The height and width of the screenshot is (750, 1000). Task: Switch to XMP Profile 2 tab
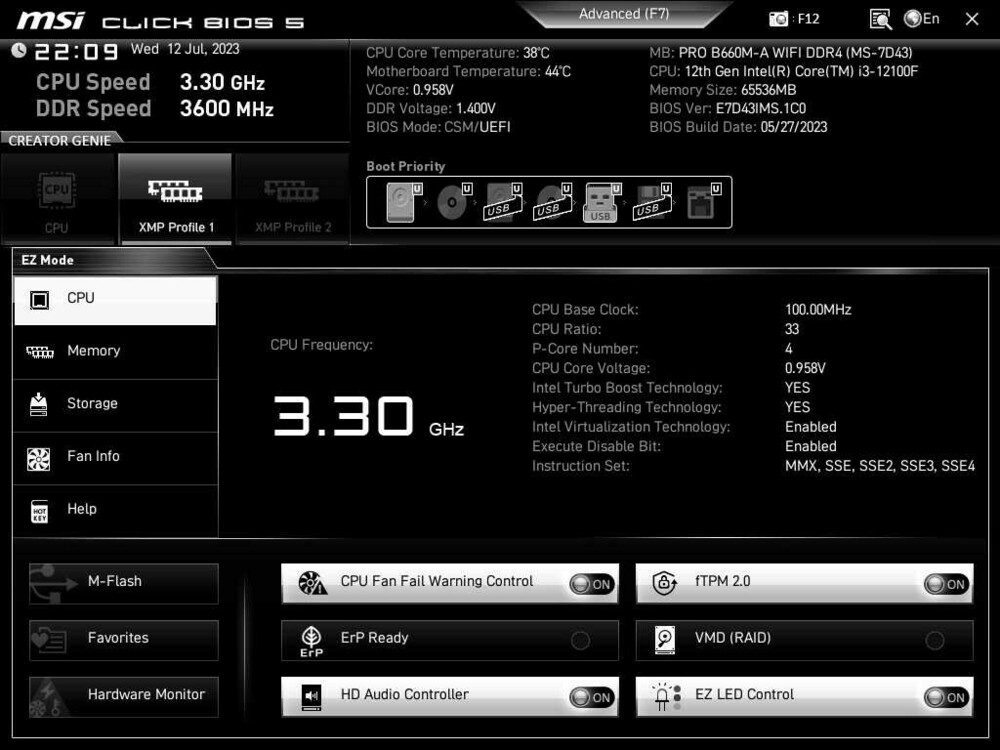(x=292, y=199)
